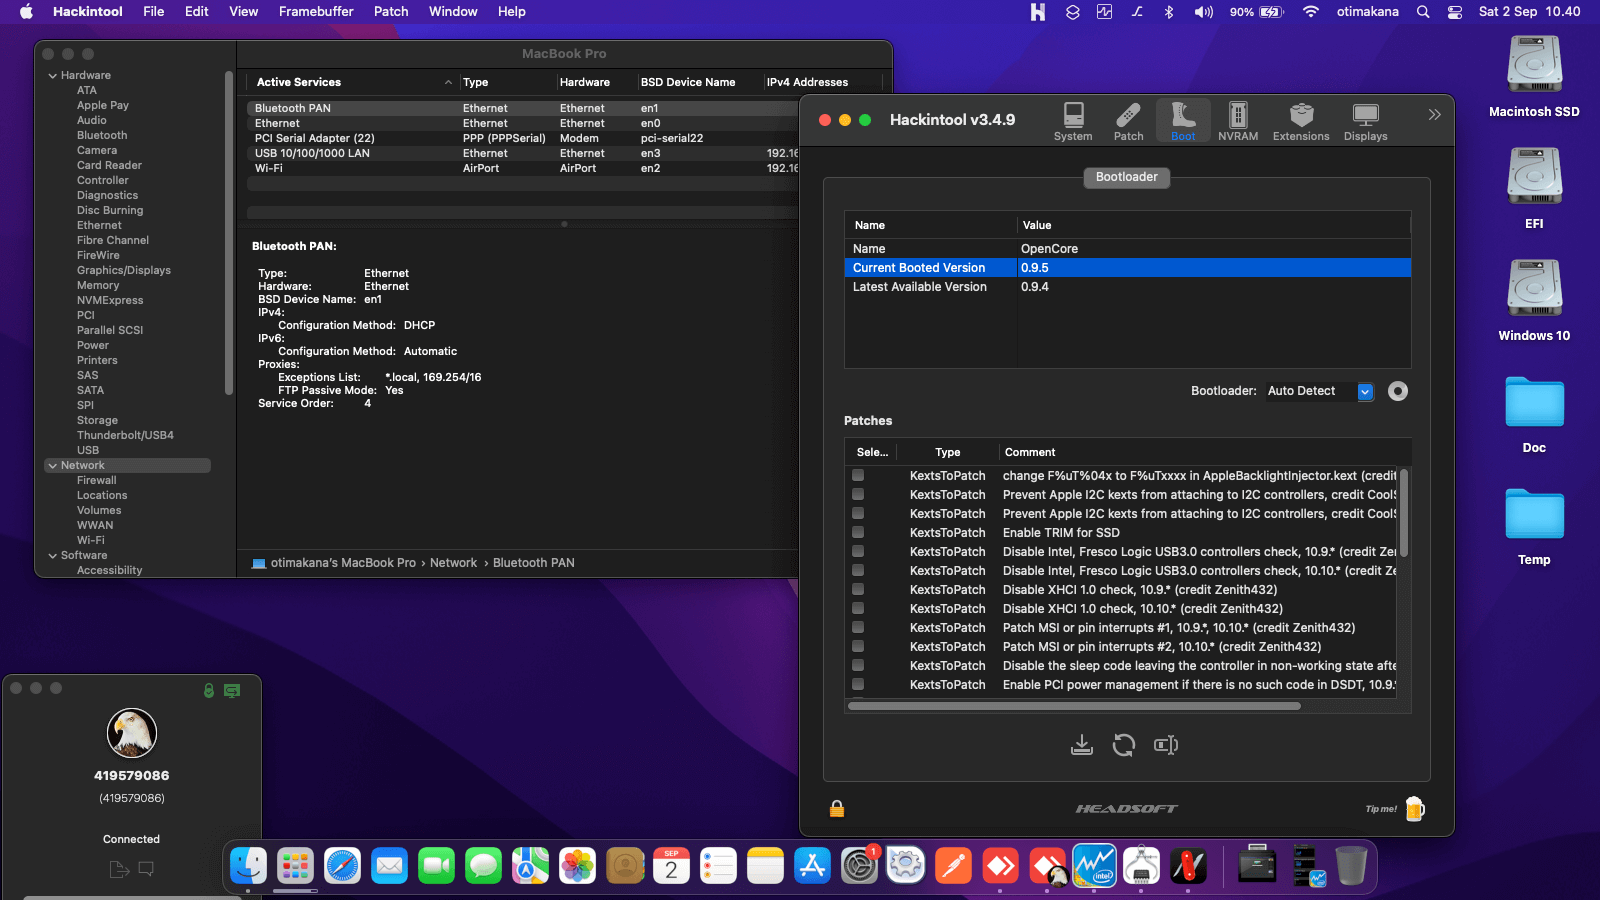Image resolution: width=1600 pixels, height=900 pixels.
Task: Select the USB 10/100/1000 LAN service row
Action: 522,154
